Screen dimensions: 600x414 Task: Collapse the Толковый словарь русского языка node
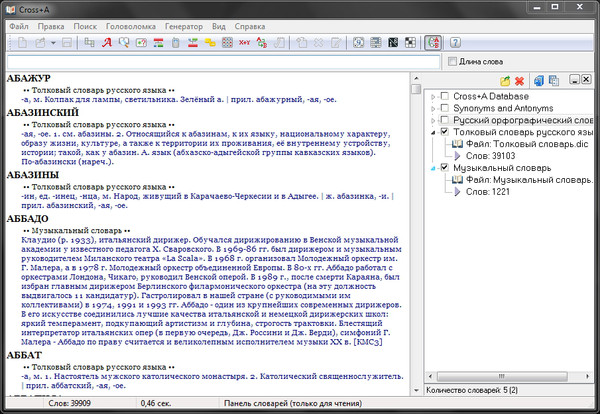pyautogui.click(x=431, y=132)
